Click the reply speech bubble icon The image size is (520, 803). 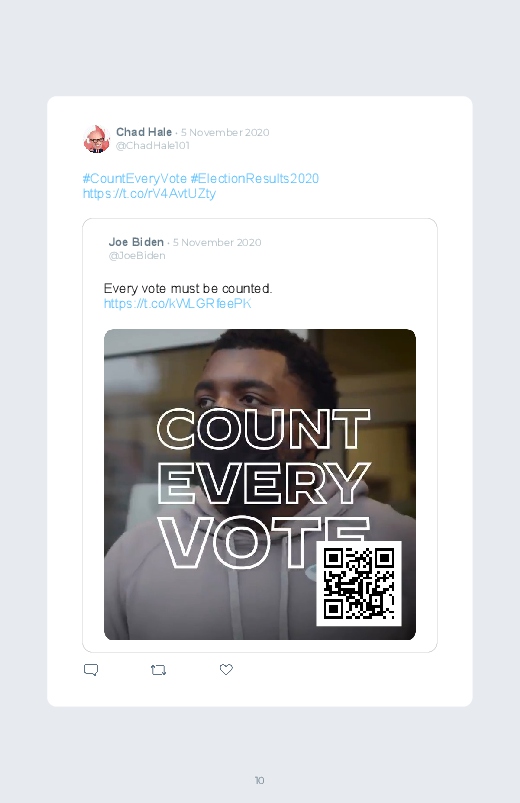coord(91,670)
